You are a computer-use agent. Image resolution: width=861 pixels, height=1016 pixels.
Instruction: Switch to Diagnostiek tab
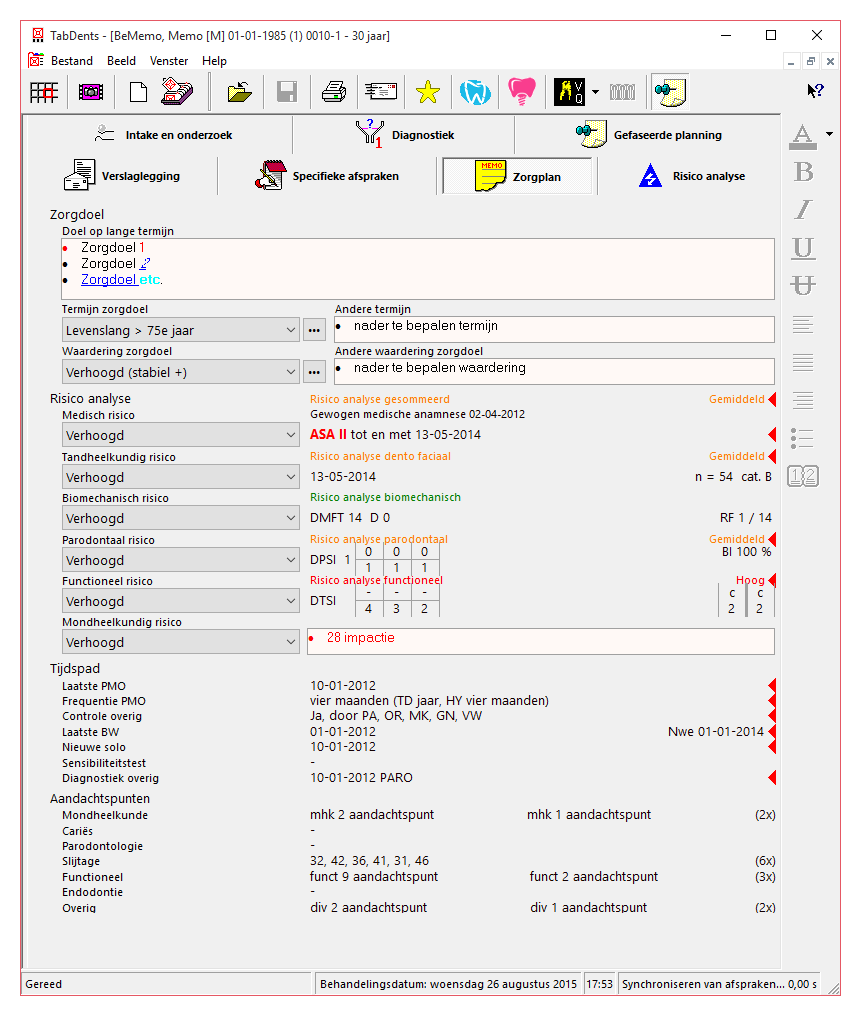(x=405, y=135)
